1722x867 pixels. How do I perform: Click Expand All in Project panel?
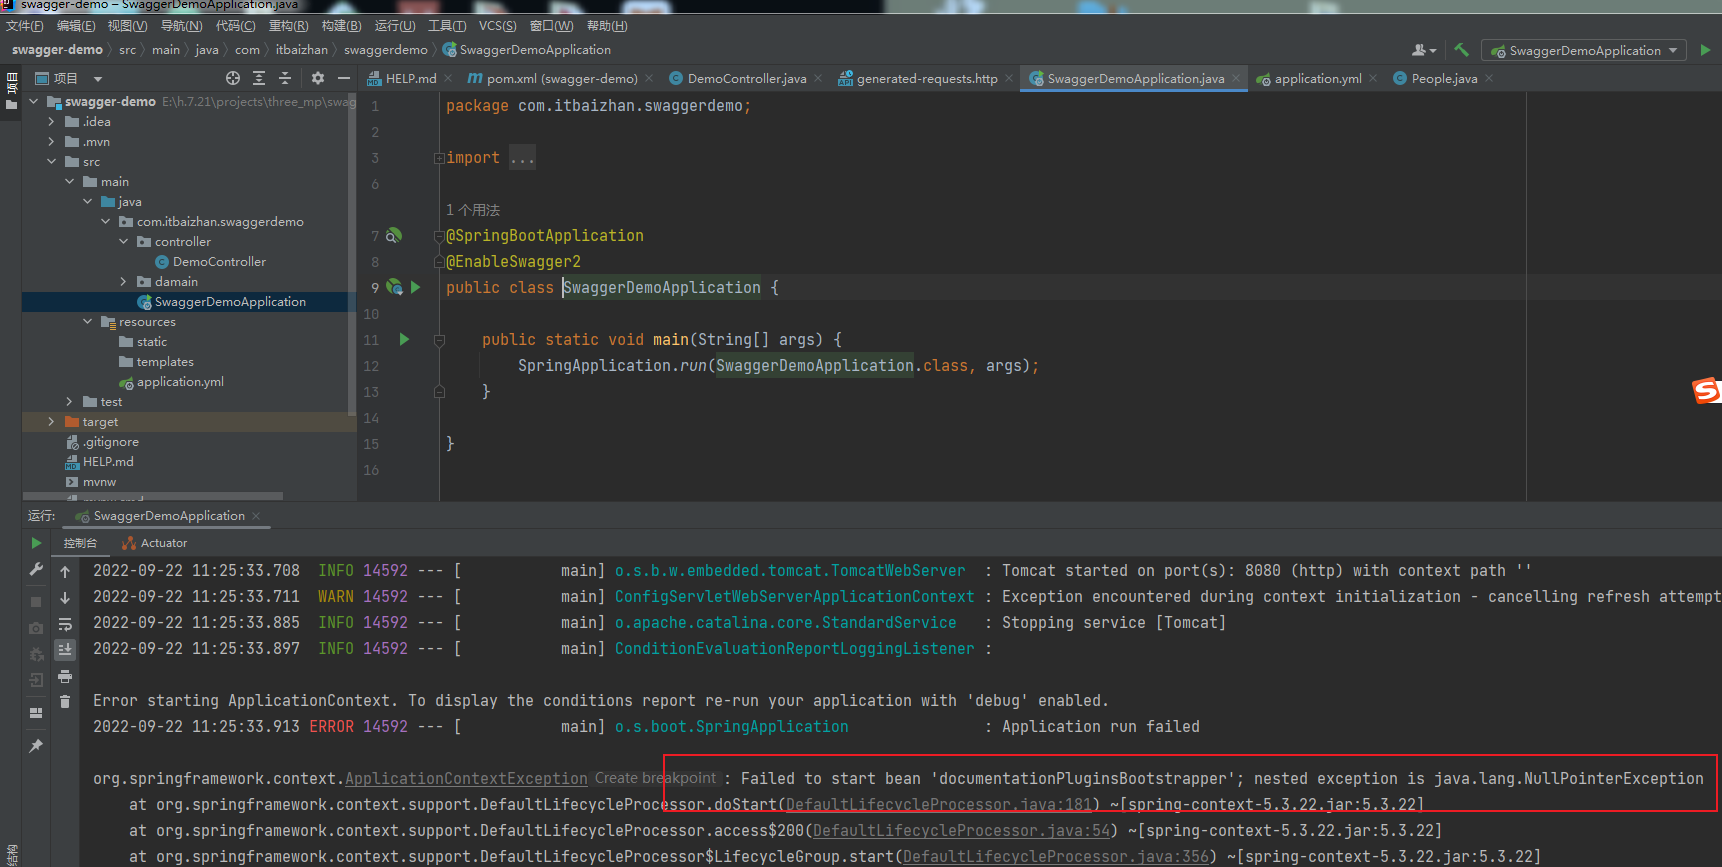(259, 78)
